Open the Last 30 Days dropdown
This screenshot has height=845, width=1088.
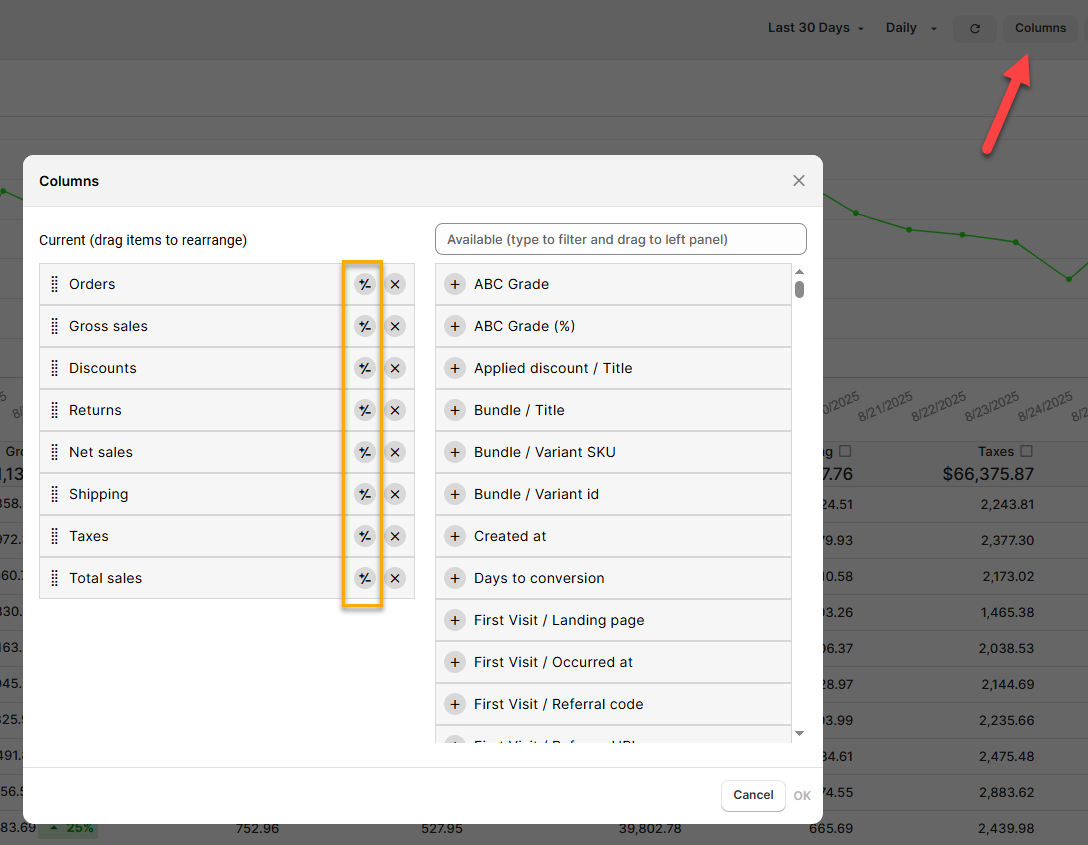(x=815, y=28)
